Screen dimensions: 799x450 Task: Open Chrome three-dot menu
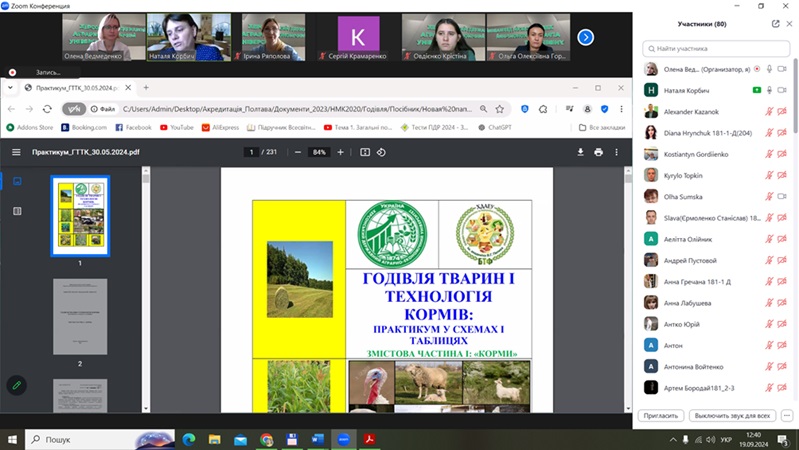(621, 109)
